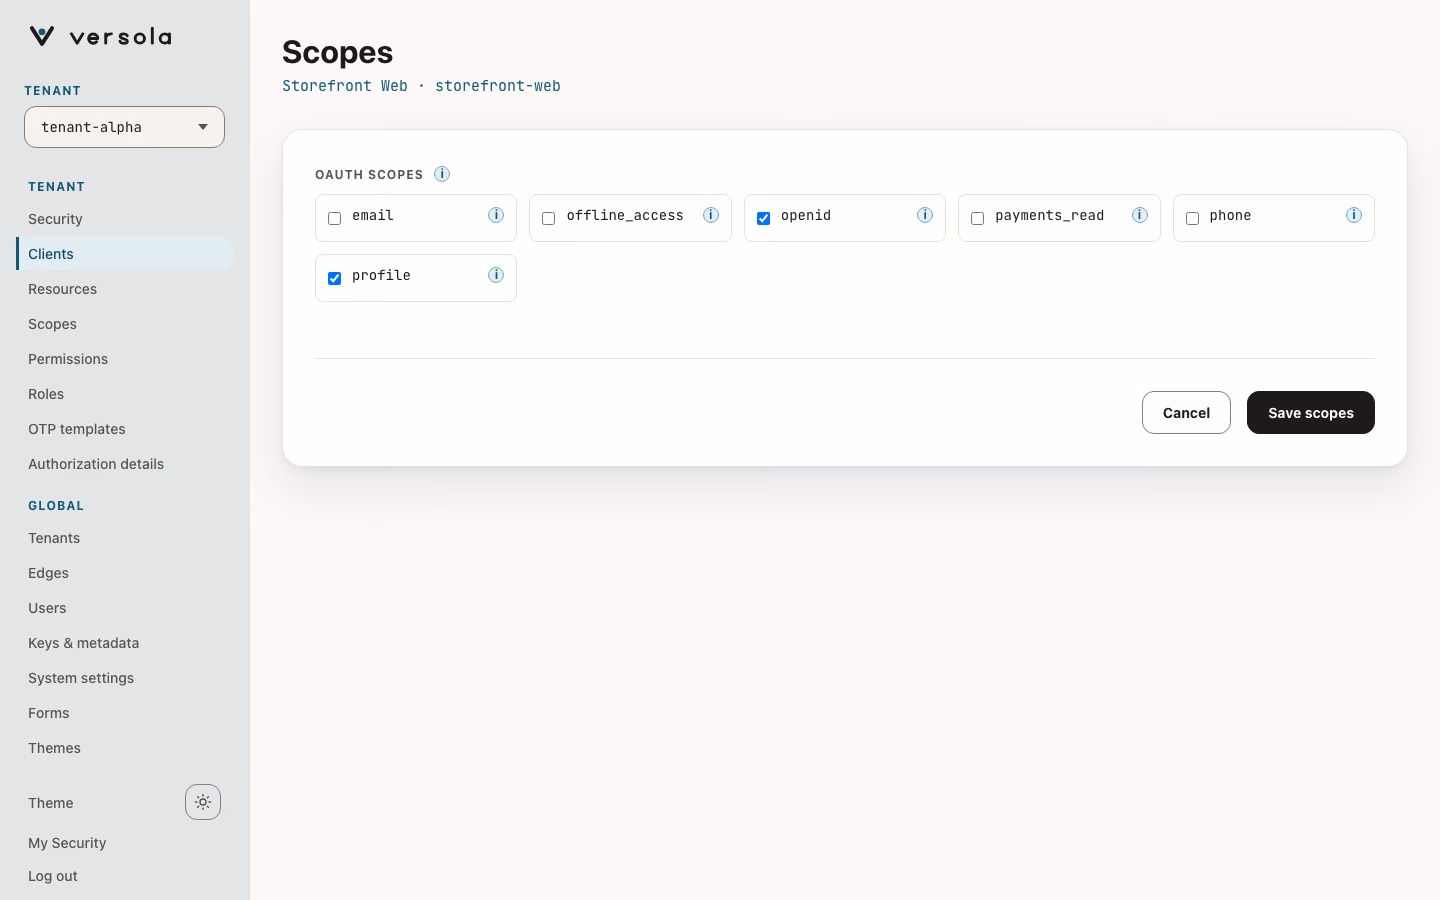Click Save scopes button
Viewport: 1440px width, 900px height.
1311,412
